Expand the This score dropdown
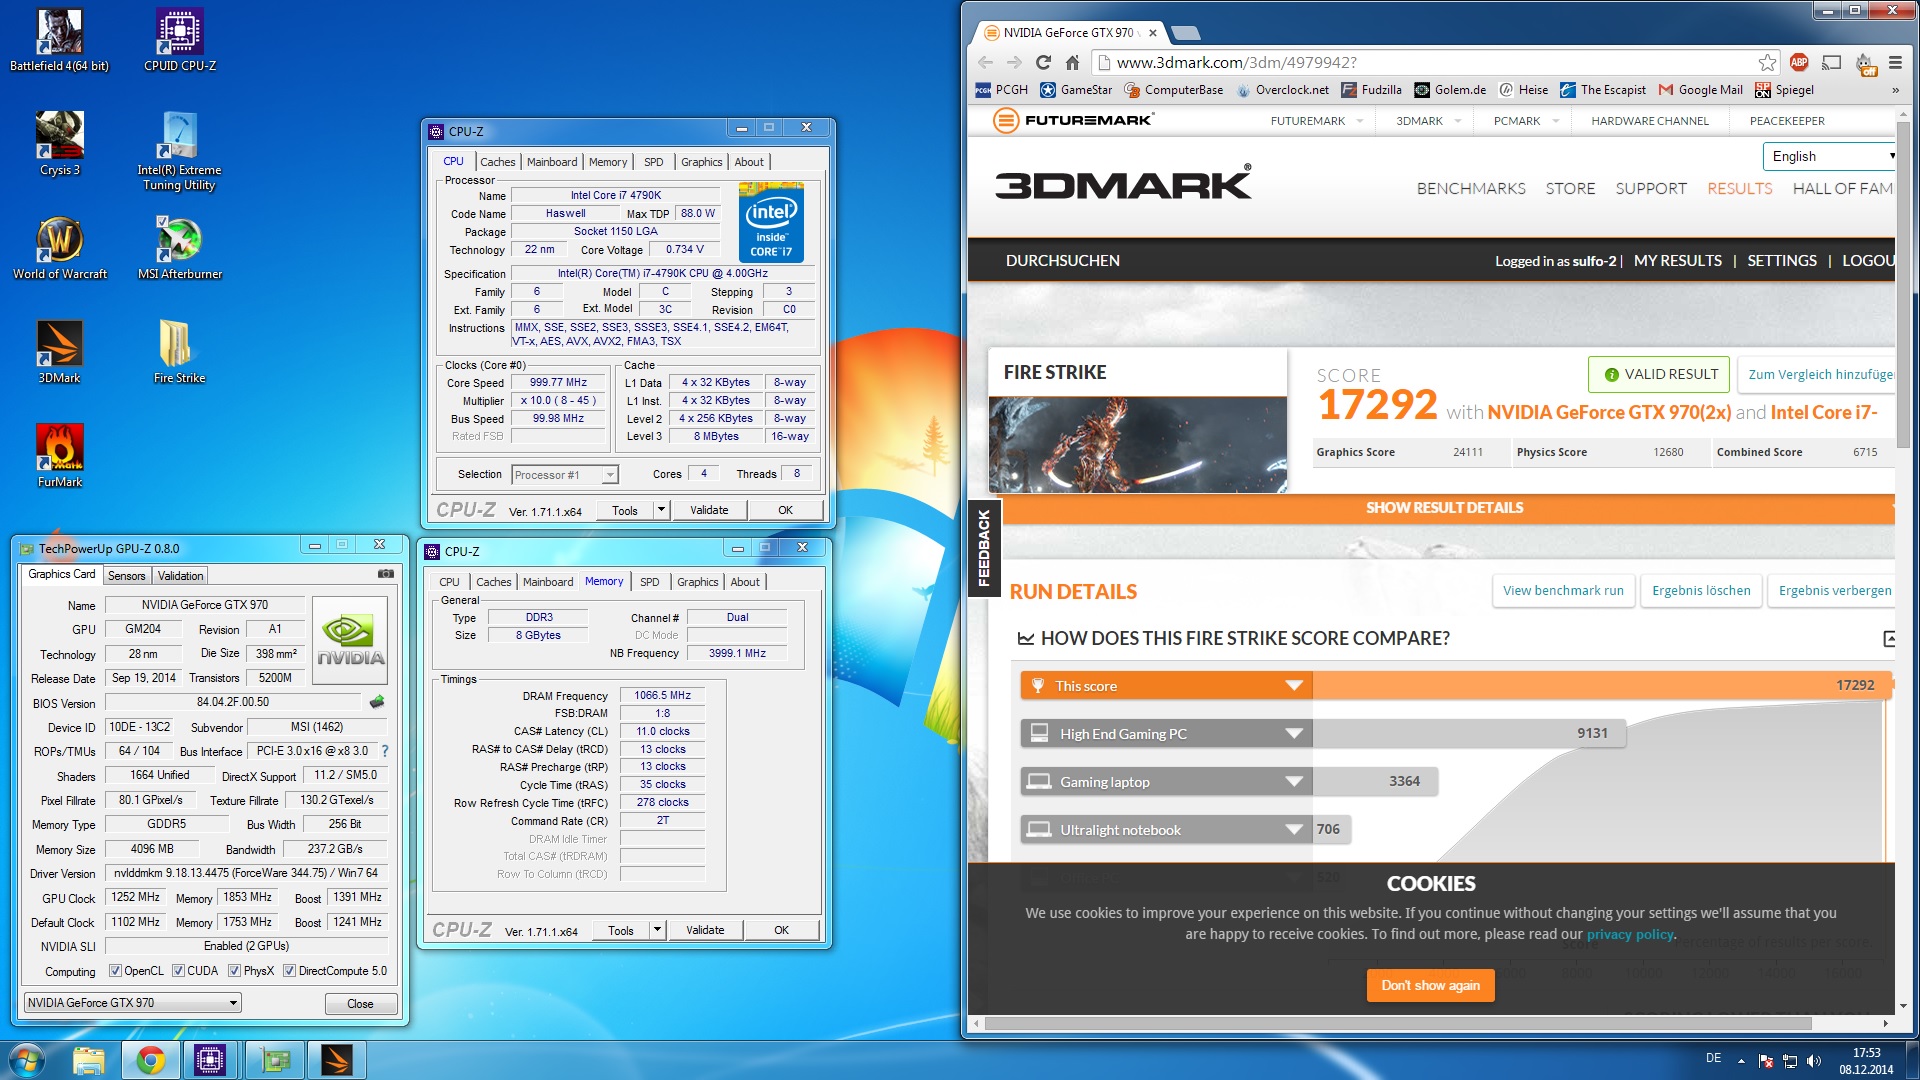 click(1294, 686)
